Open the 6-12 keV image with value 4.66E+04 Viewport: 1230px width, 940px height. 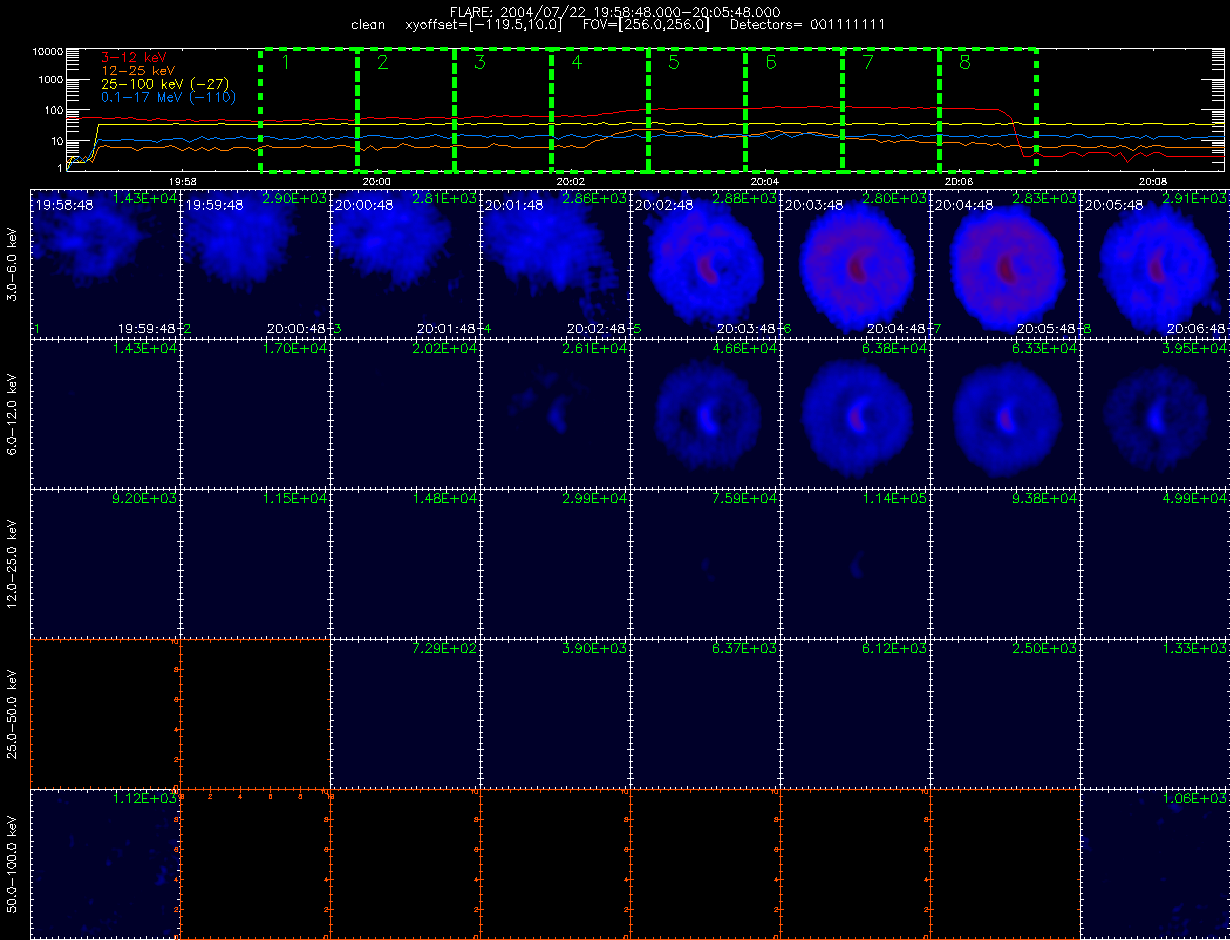click(705, 413)
